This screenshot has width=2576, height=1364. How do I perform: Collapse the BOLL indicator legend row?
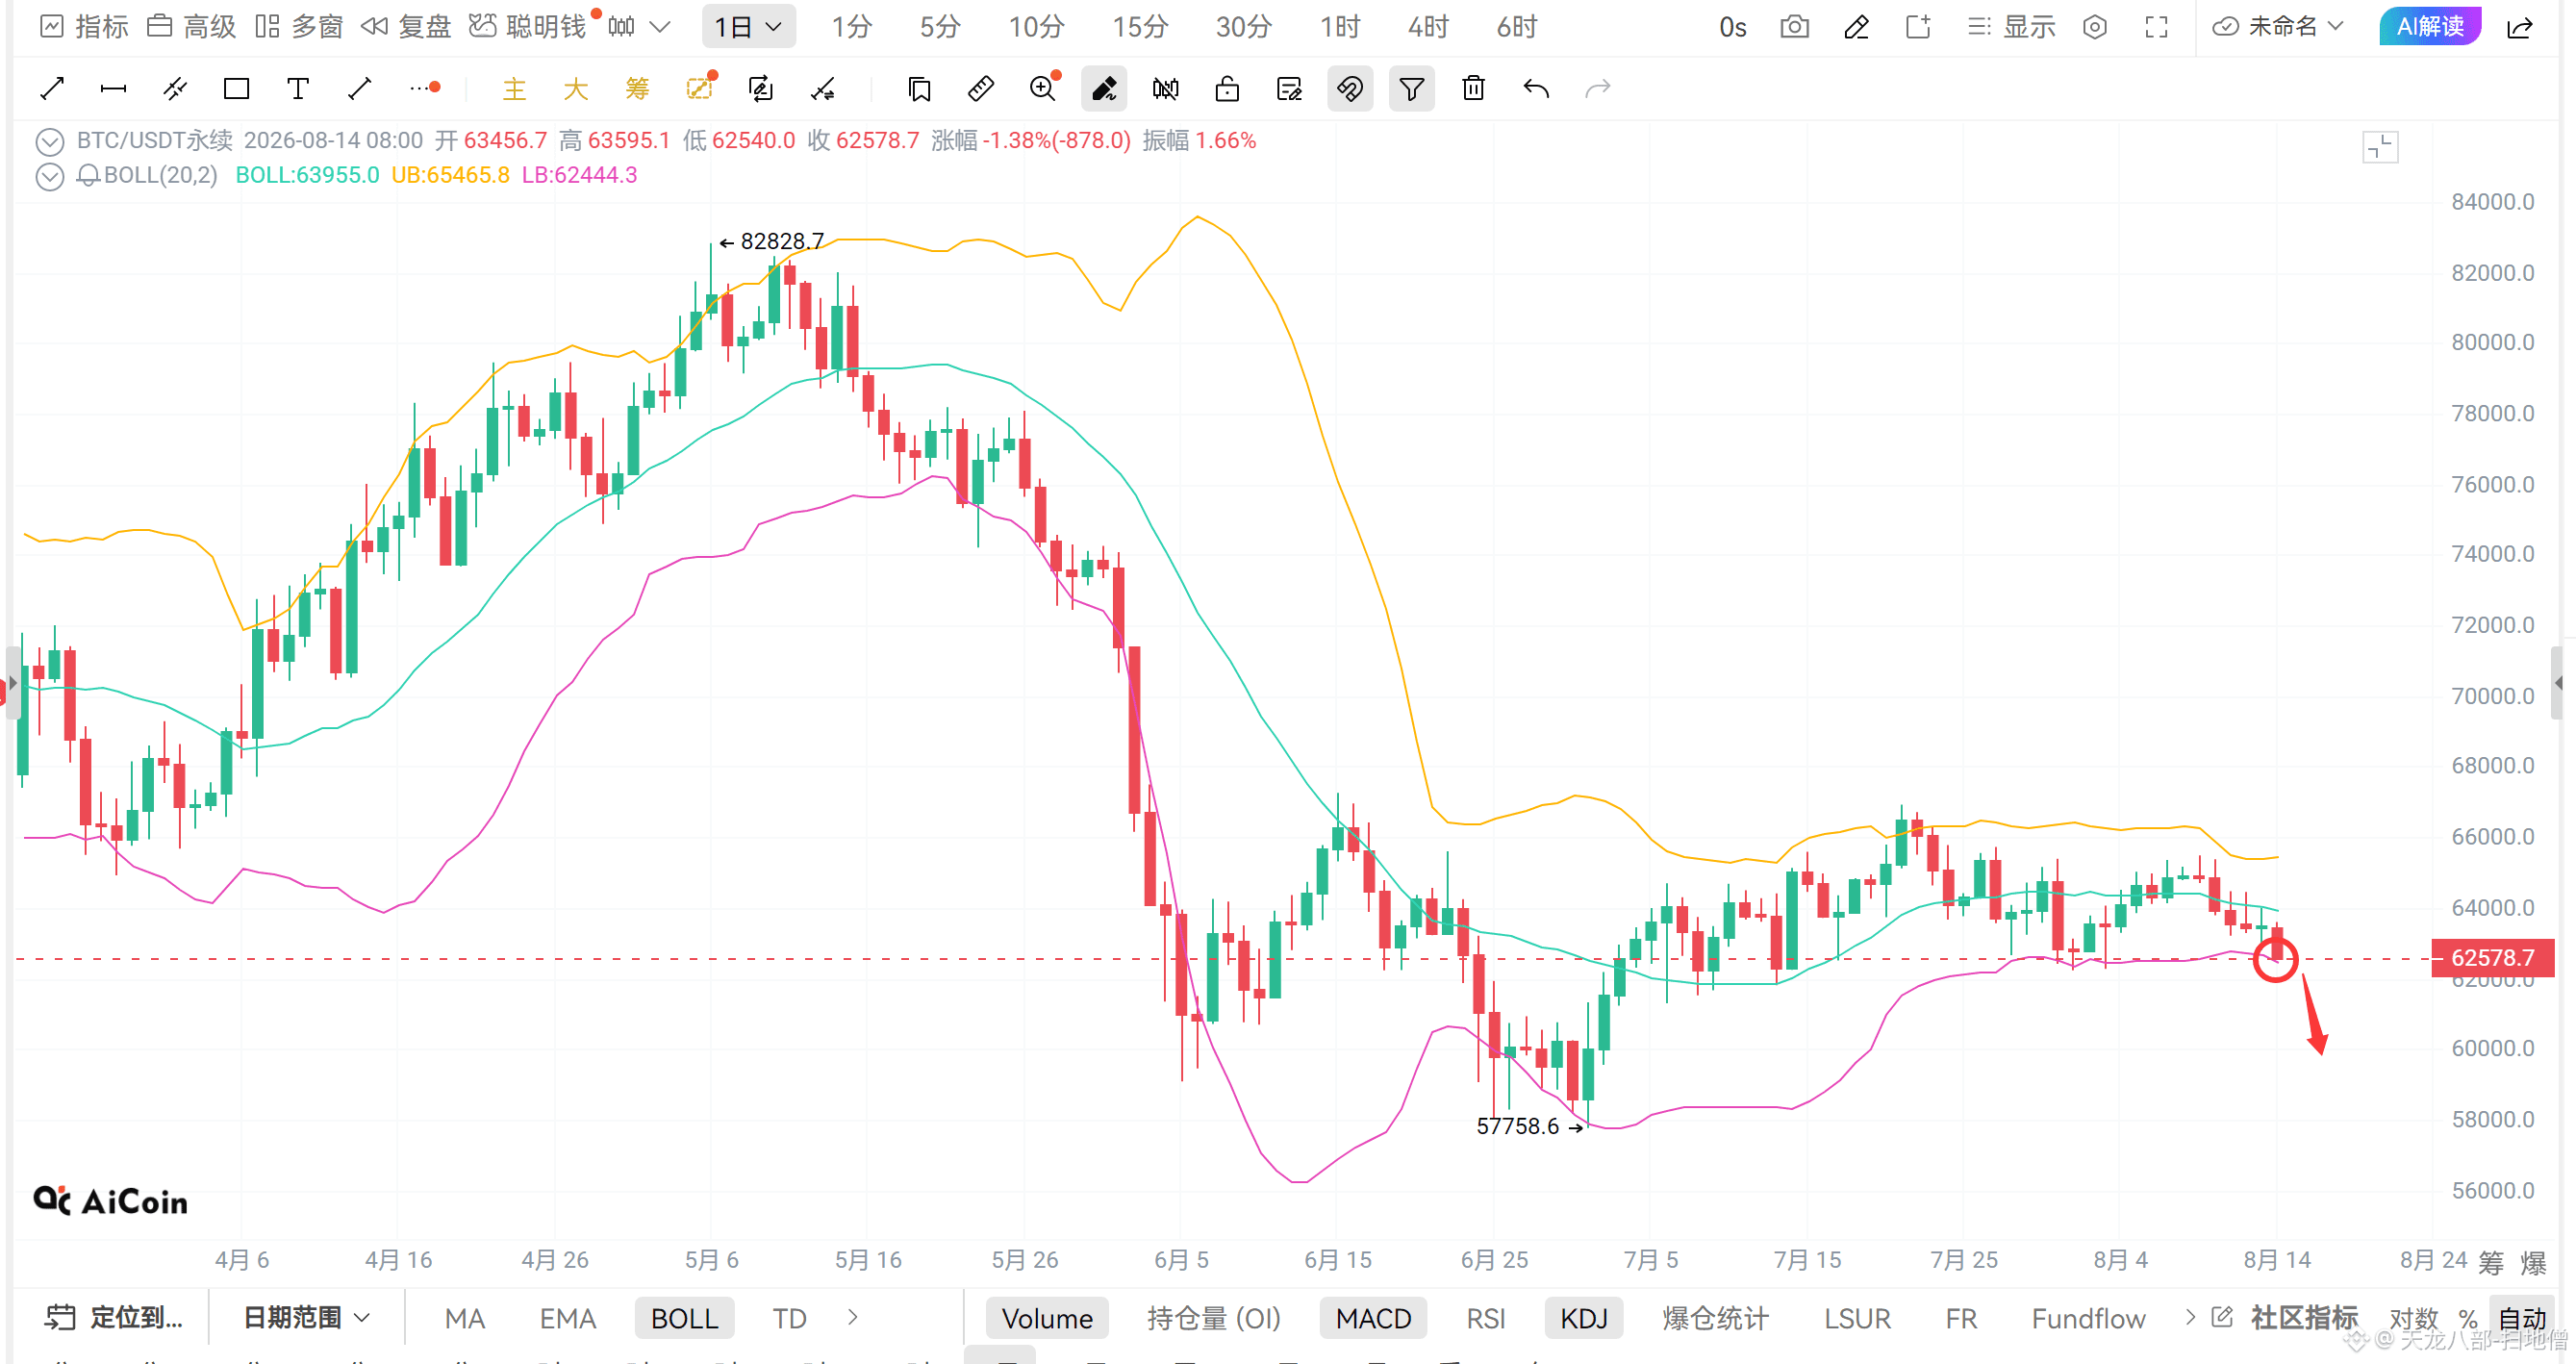50,177
